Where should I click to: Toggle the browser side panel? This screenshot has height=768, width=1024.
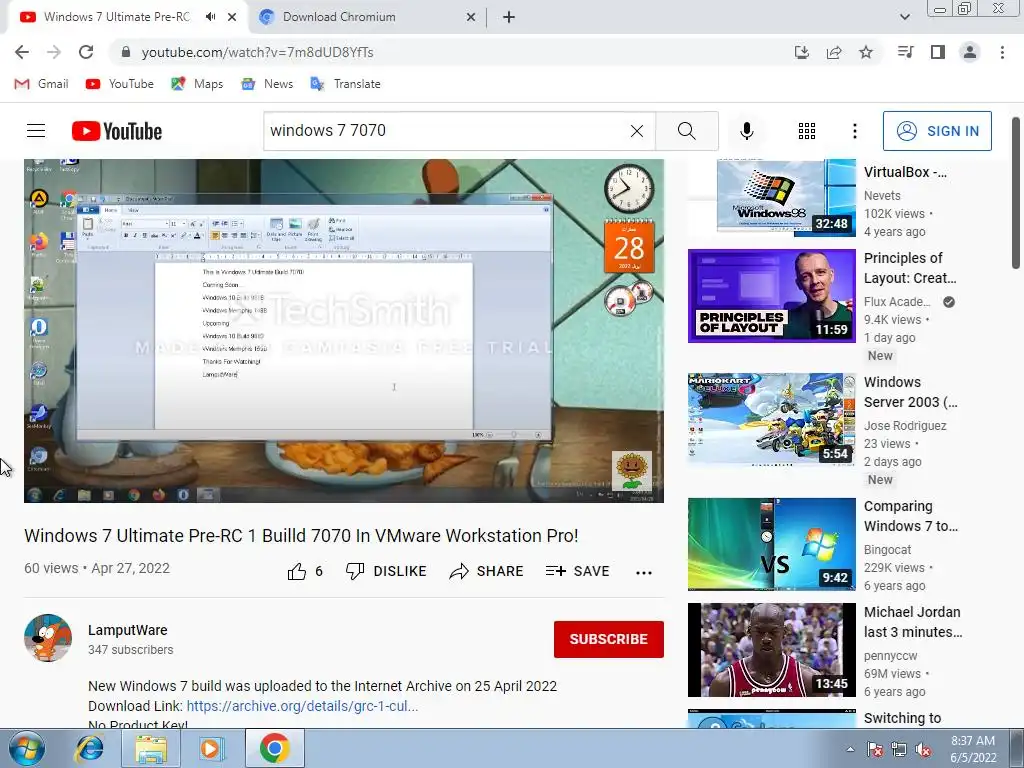point(938,52)
